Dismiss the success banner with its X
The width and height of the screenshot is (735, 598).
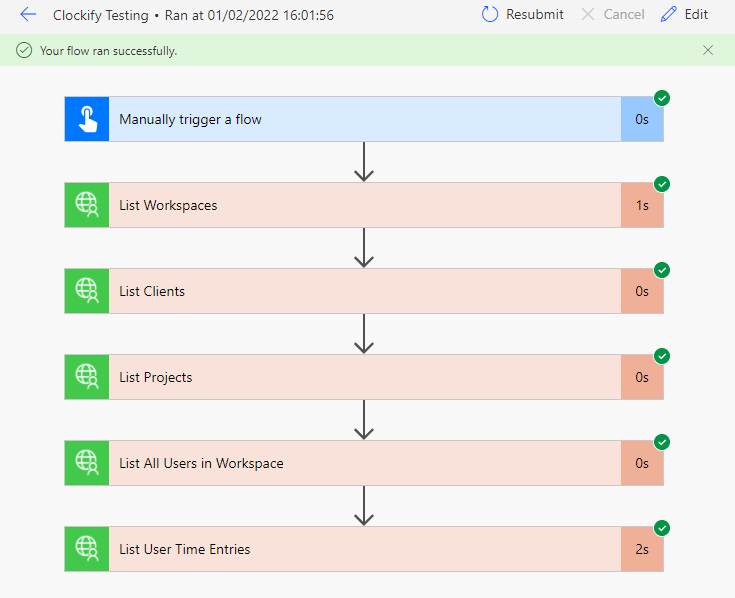pos(708,50)
